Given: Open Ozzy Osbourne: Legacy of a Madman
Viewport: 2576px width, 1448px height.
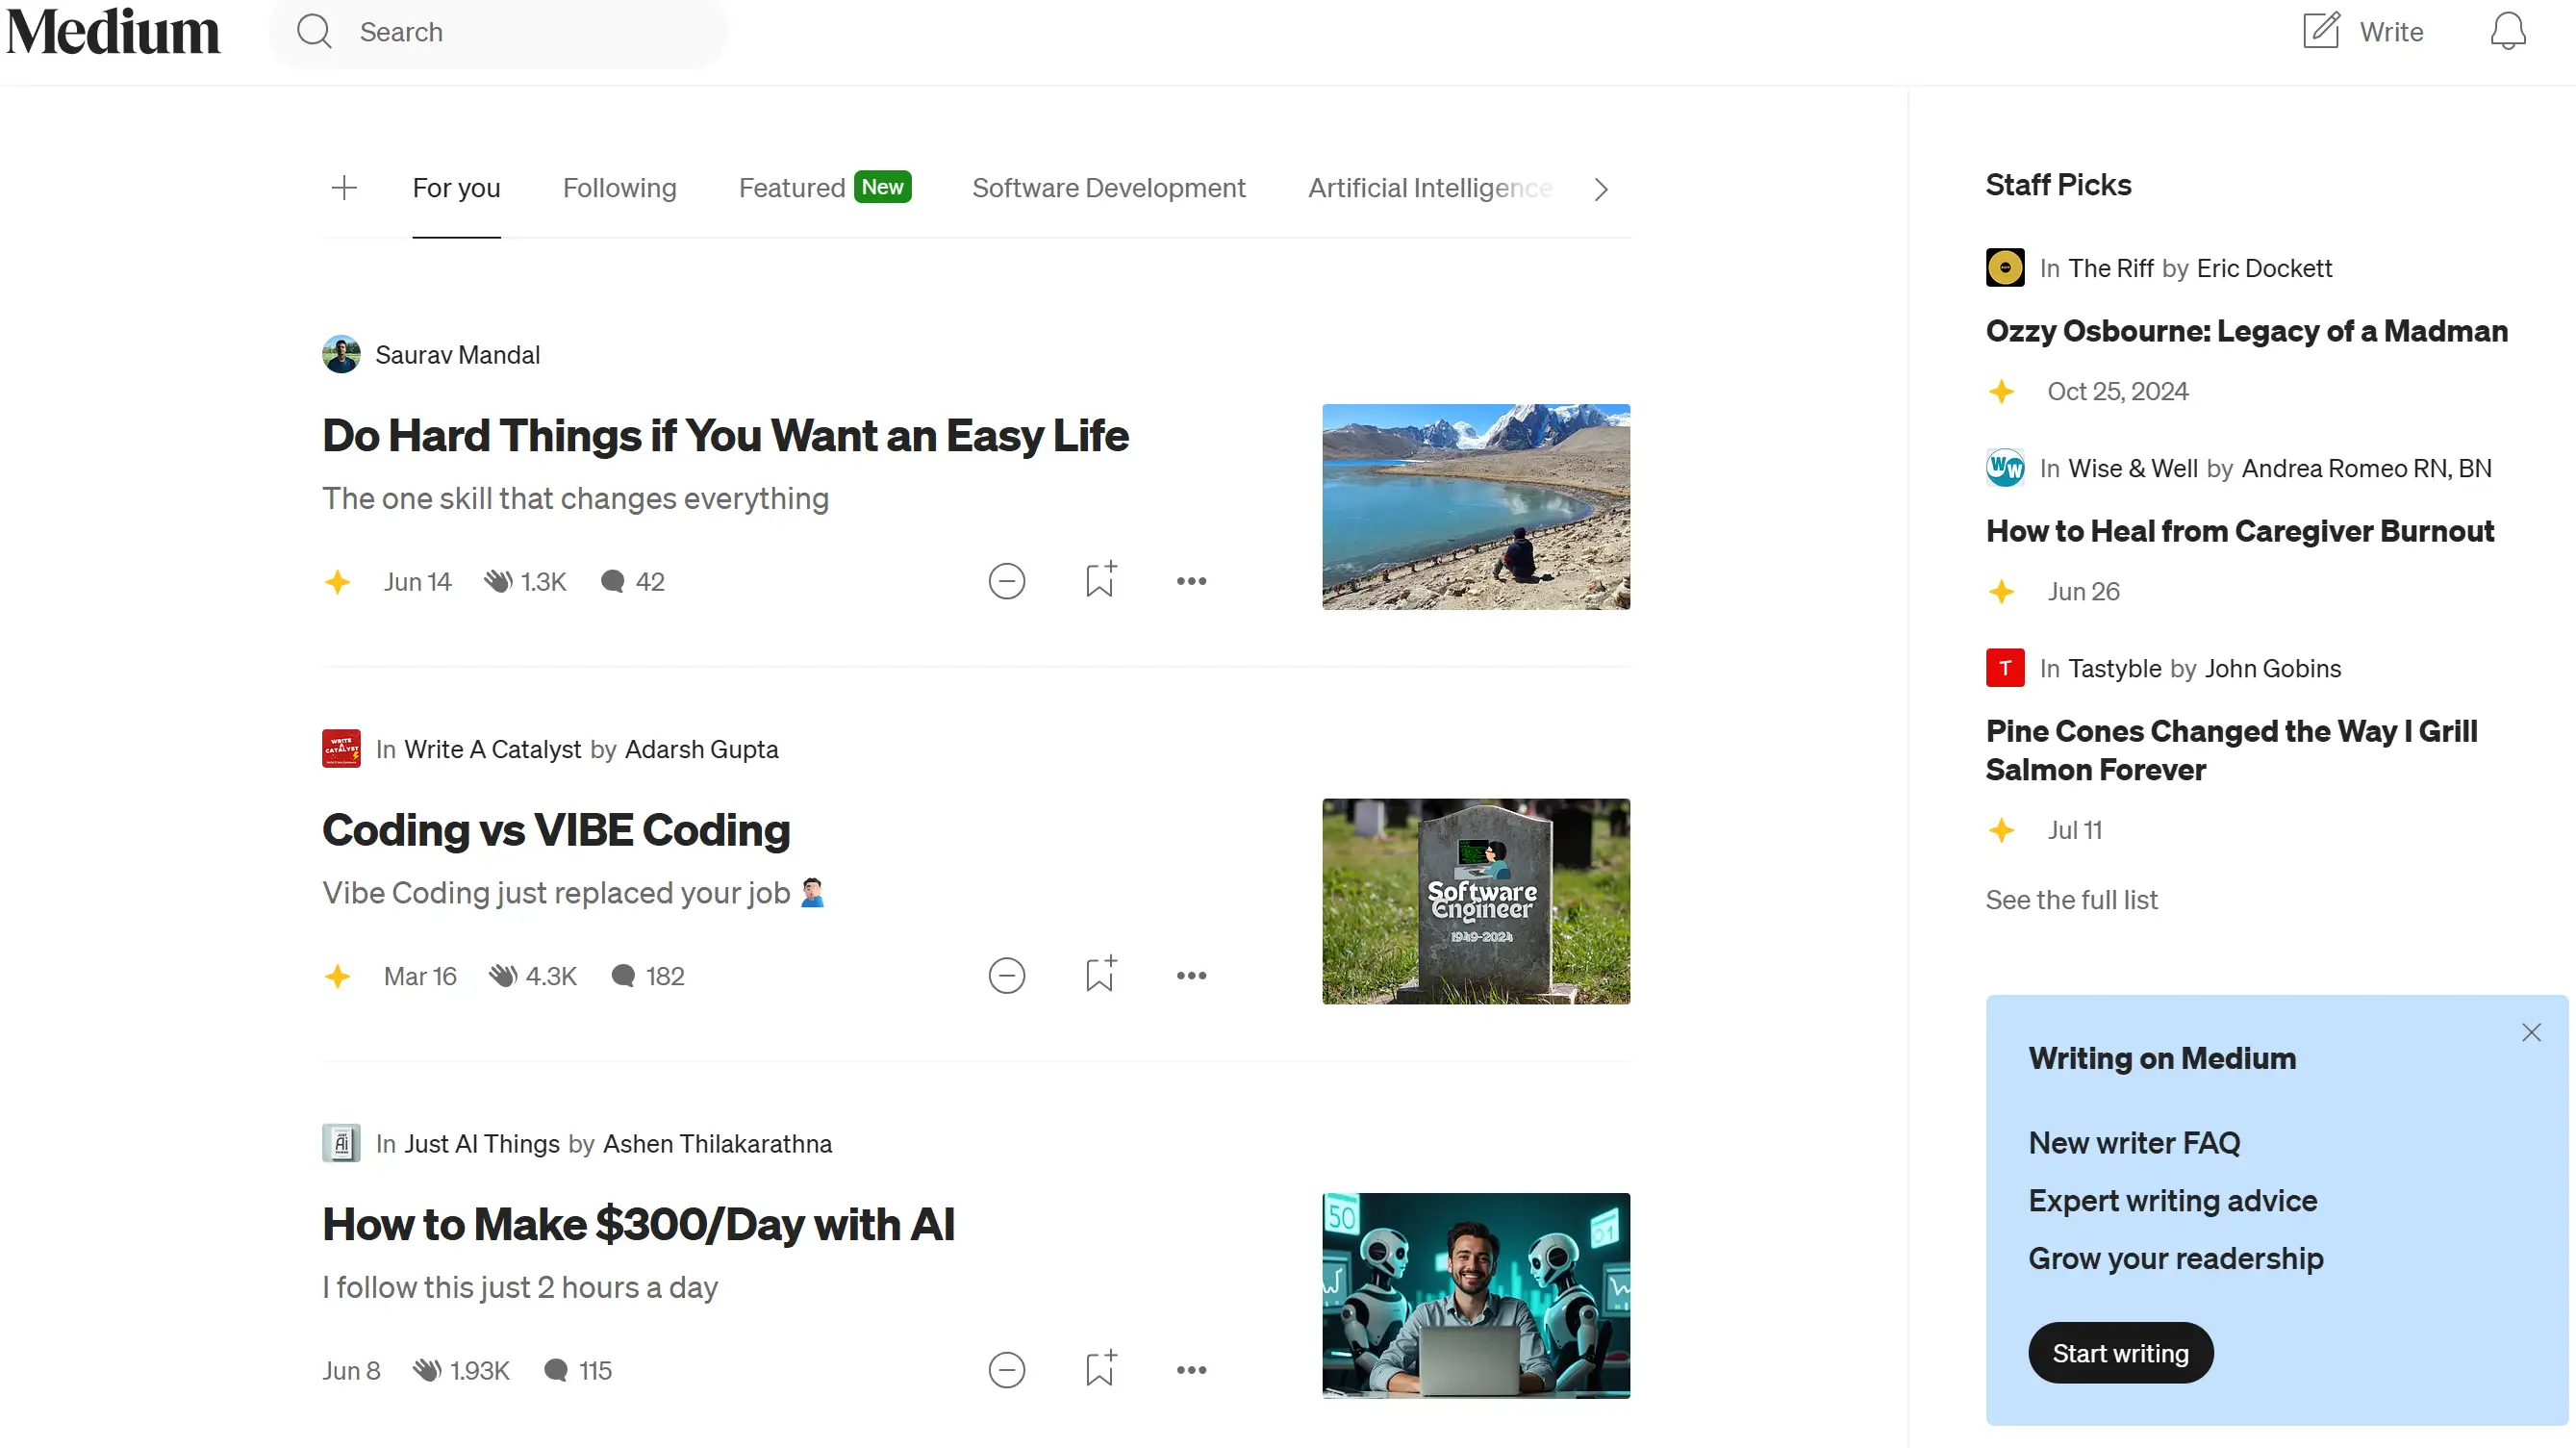Looking at the screenshot, I should click(2246, 331).
